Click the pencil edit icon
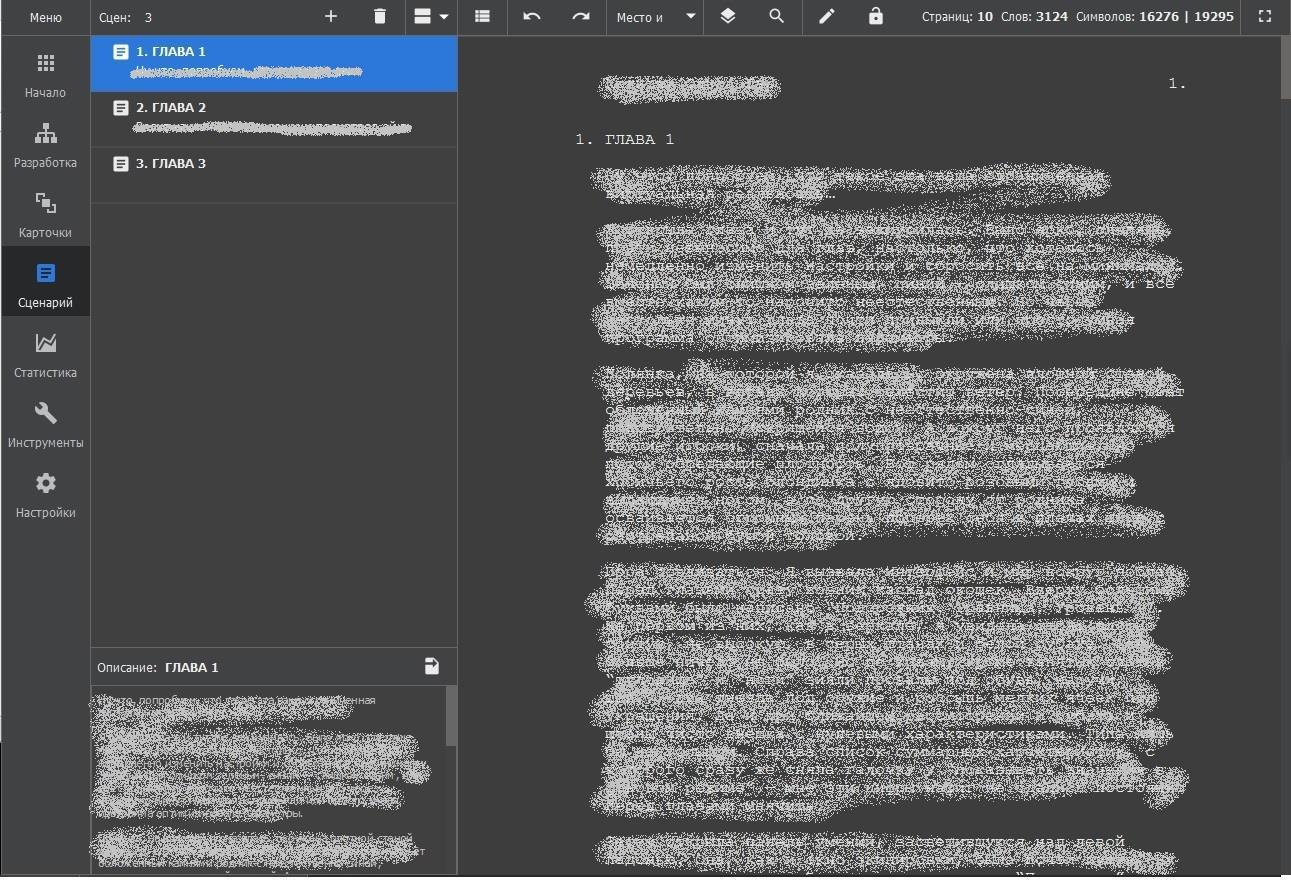 (827, 17)
